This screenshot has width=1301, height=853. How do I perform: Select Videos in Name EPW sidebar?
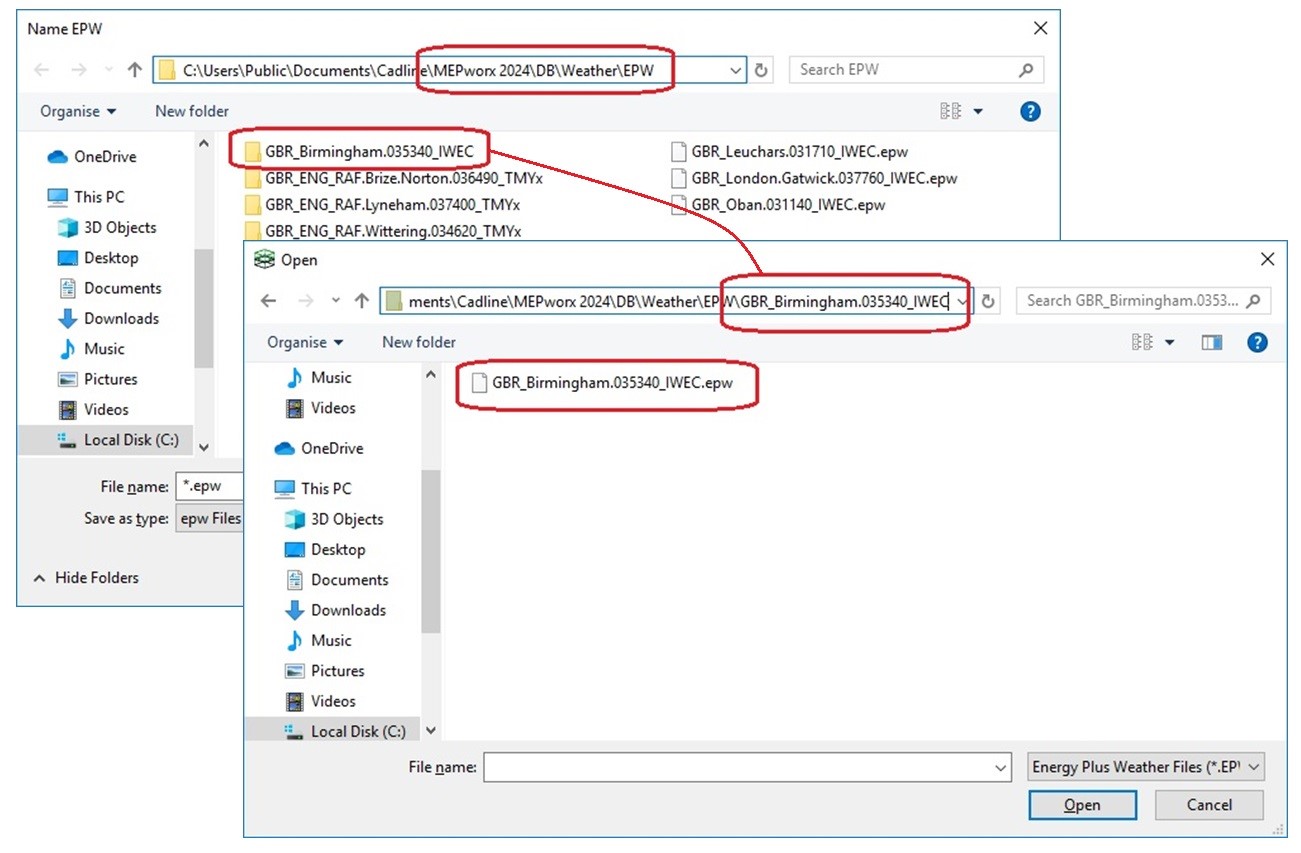(94, 409)
